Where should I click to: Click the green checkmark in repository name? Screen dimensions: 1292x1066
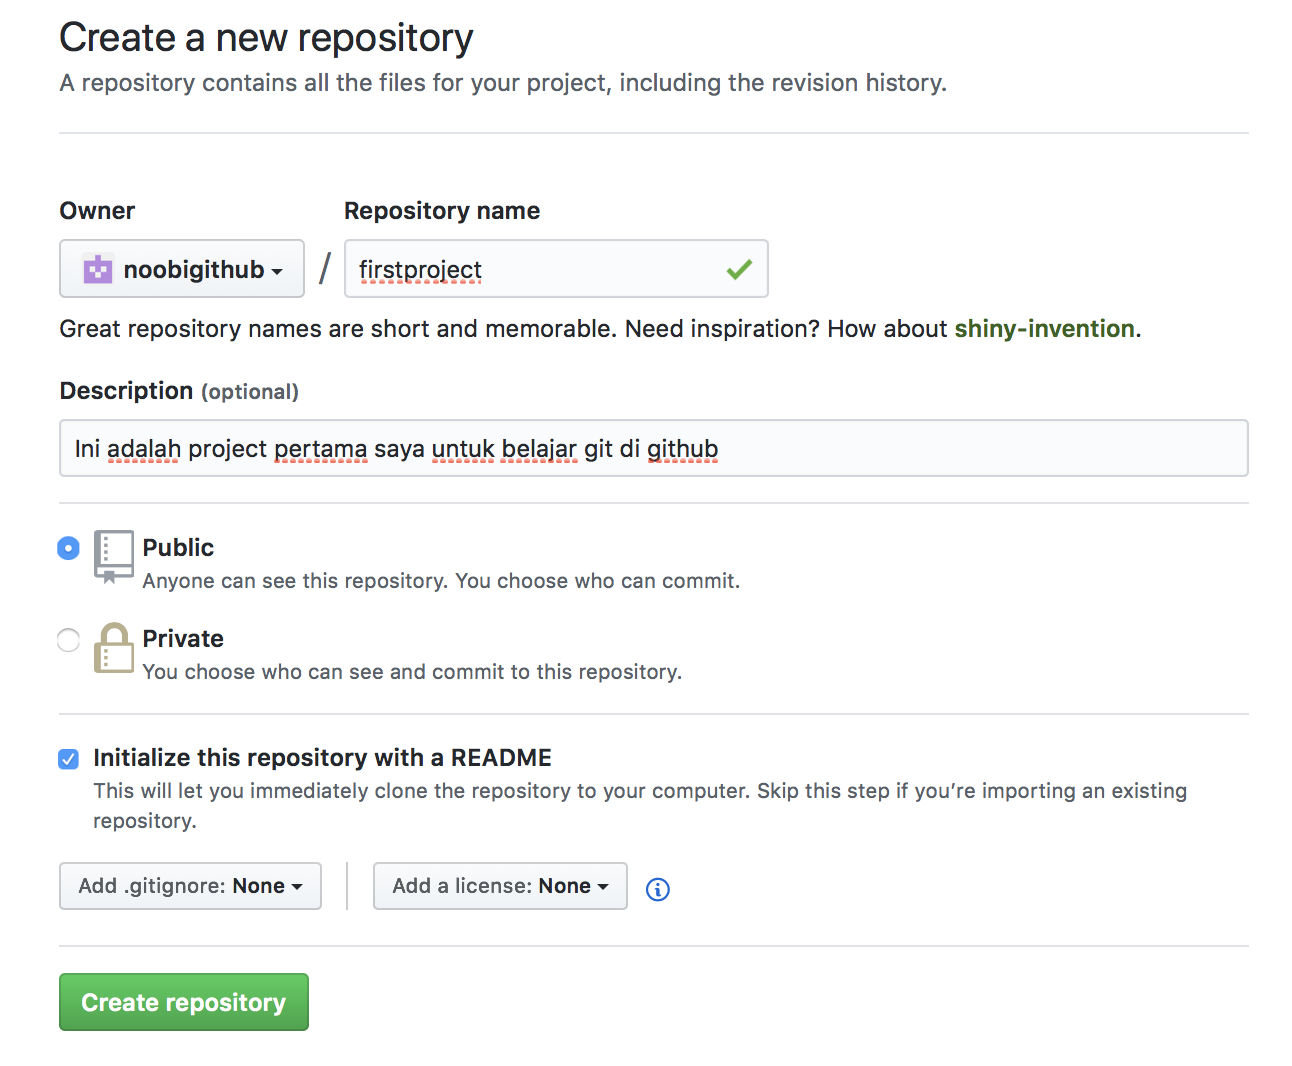(739, 269)
